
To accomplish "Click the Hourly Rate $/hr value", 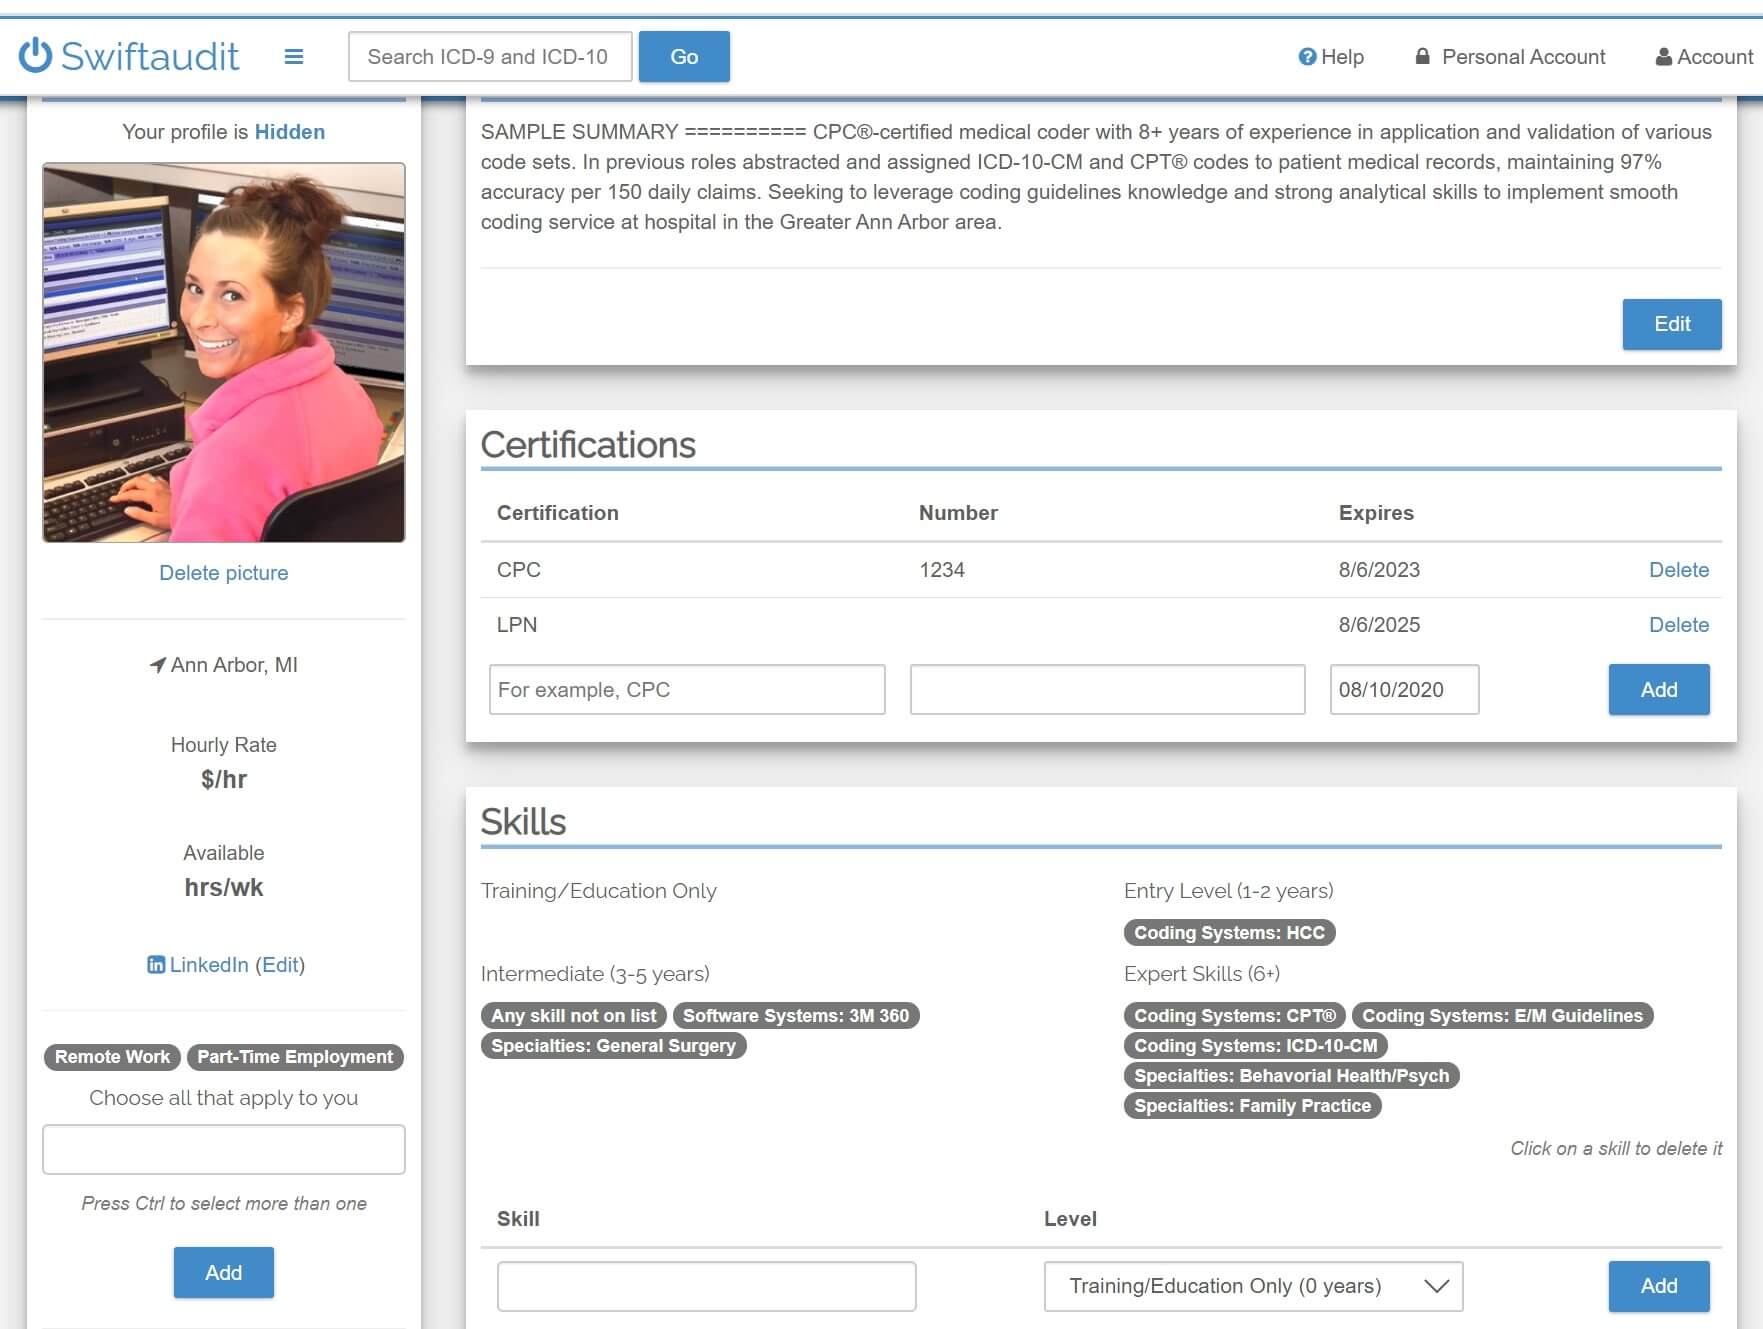I will coord(224,780).
